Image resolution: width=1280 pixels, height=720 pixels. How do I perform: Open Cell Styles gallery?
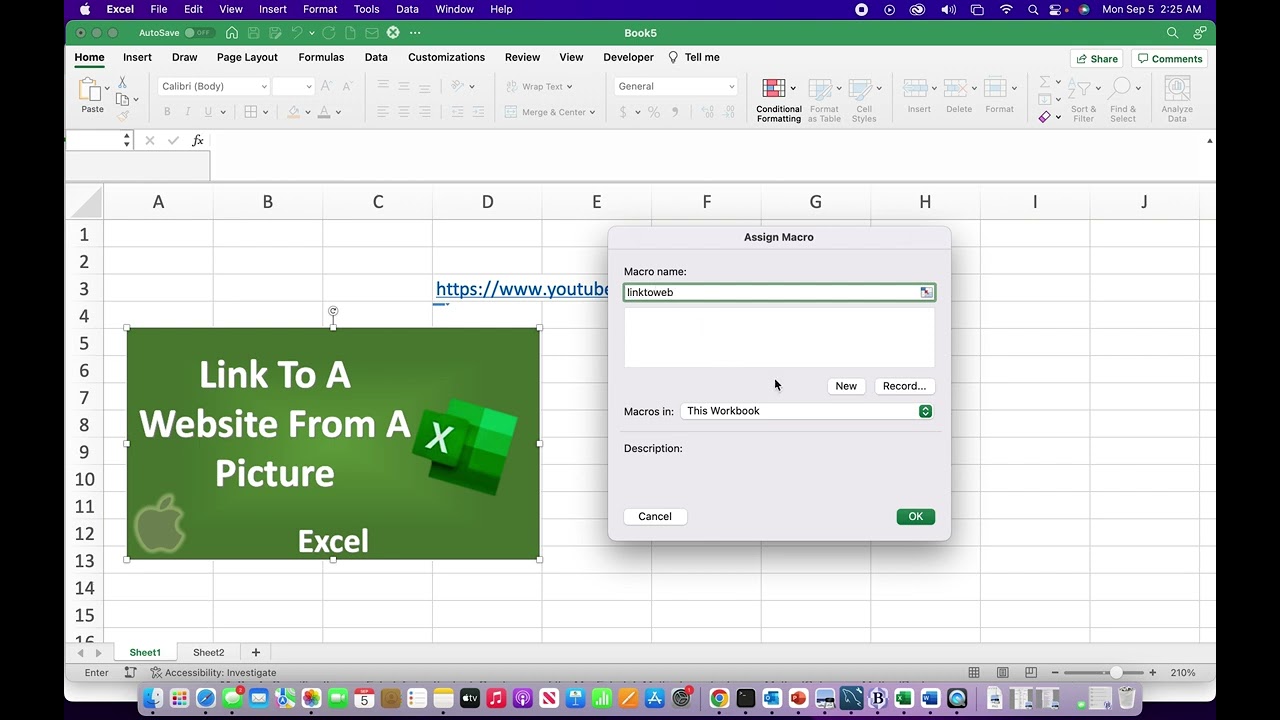click(864, 100)
